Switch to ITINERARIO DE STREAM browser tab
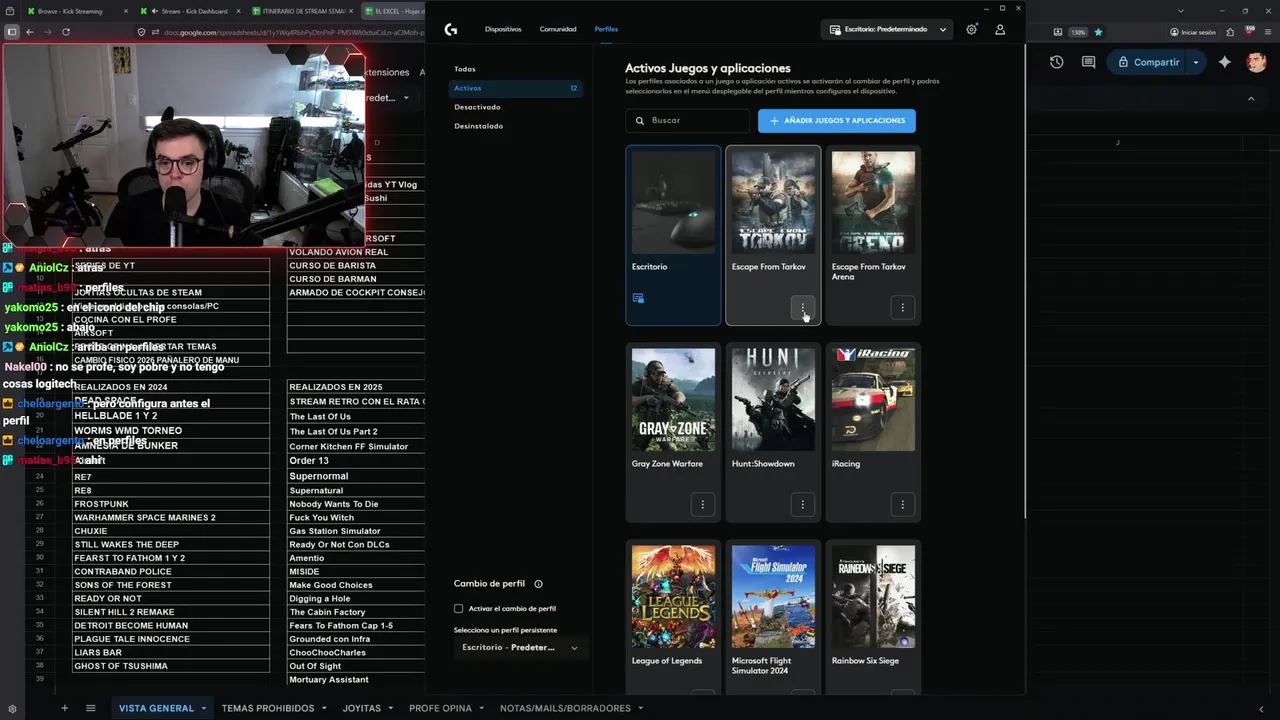 point(304,11)
